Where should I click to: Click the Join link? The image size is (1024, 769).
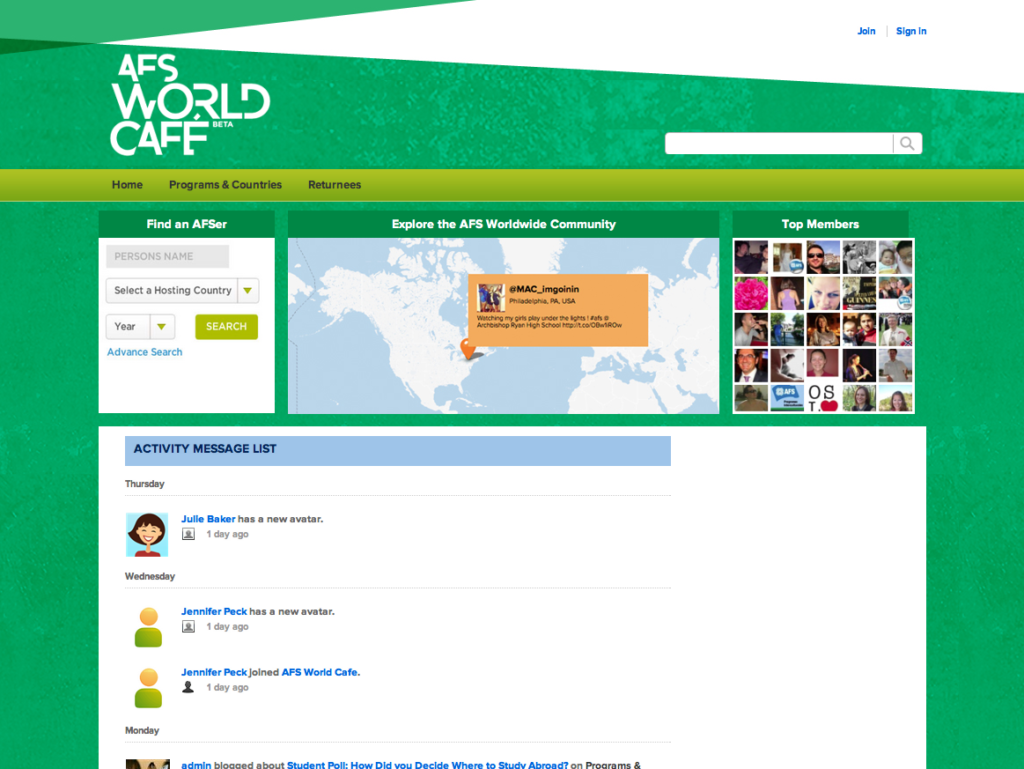tap(866, 31)
